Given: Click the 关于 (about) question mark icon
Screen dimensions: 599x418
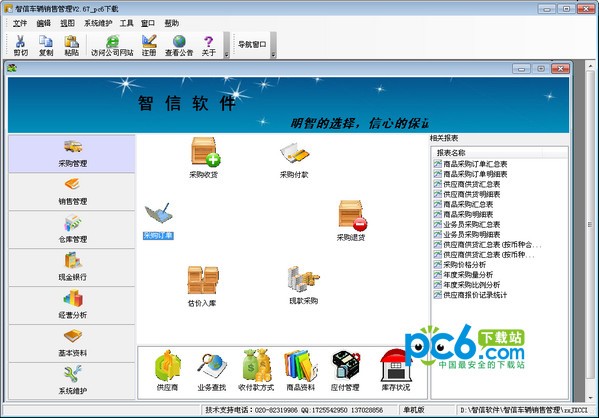Looking at the screenshot, I should tap(209, 45).
